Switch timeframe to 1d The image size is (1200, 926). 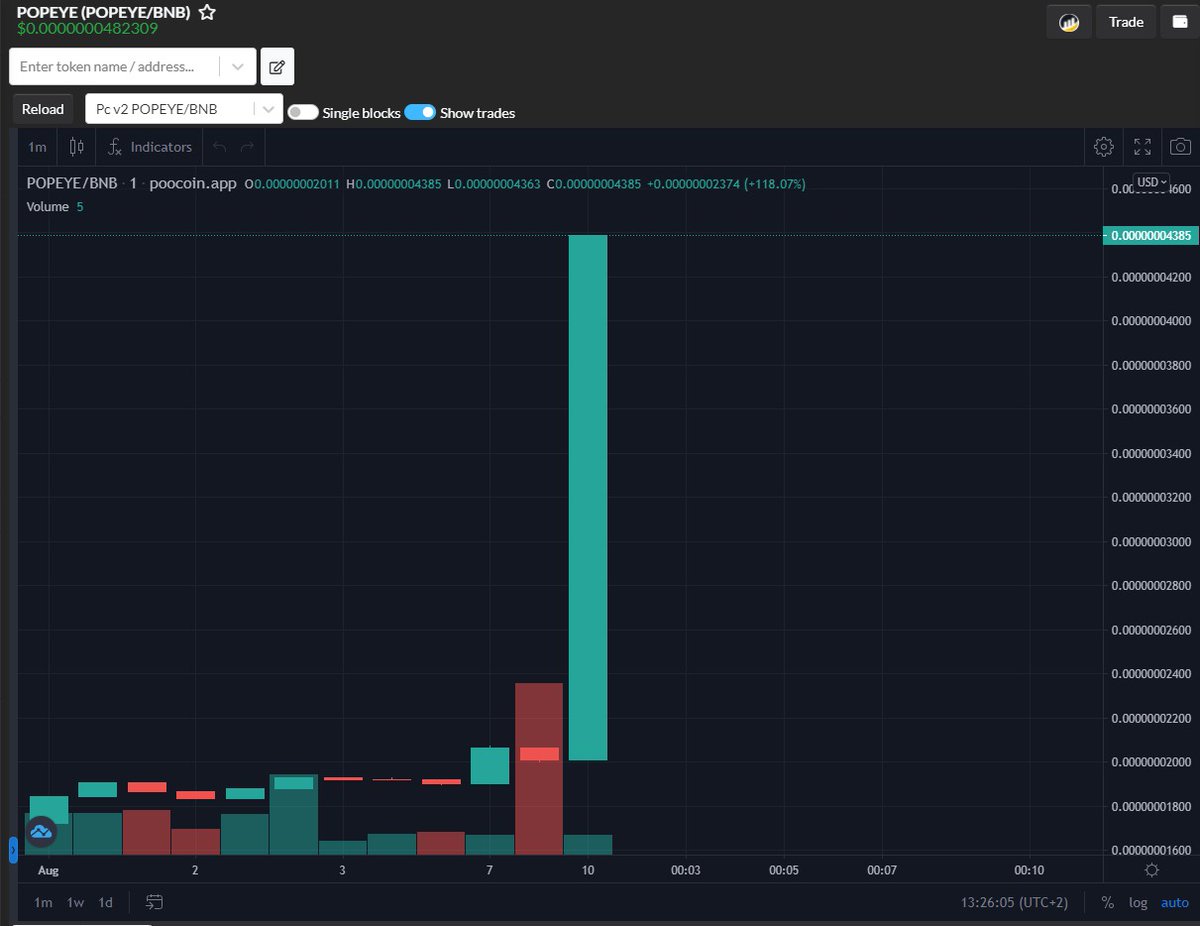(x=105, y=902)
